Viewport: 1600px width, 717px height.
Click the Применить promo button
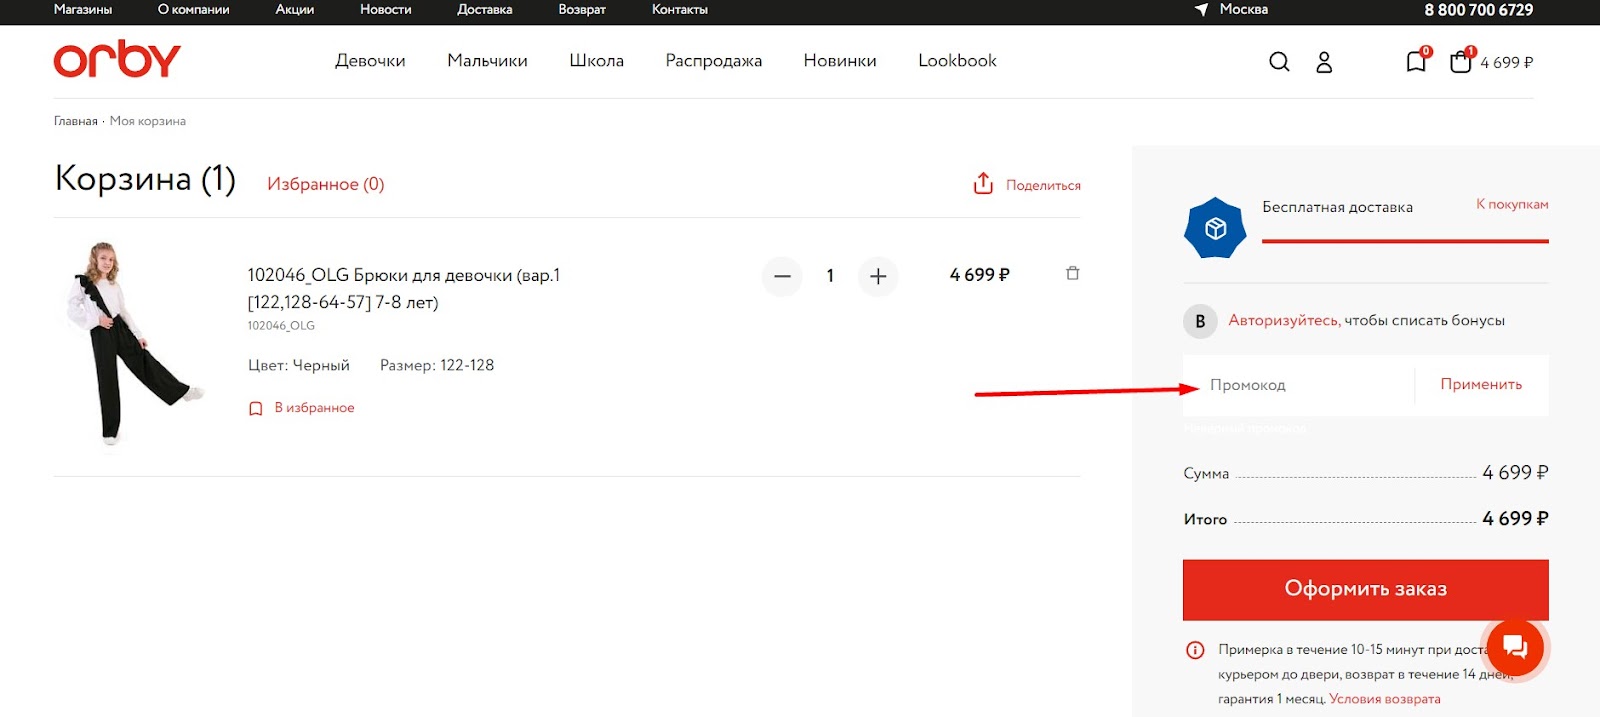coord(1481,384)
